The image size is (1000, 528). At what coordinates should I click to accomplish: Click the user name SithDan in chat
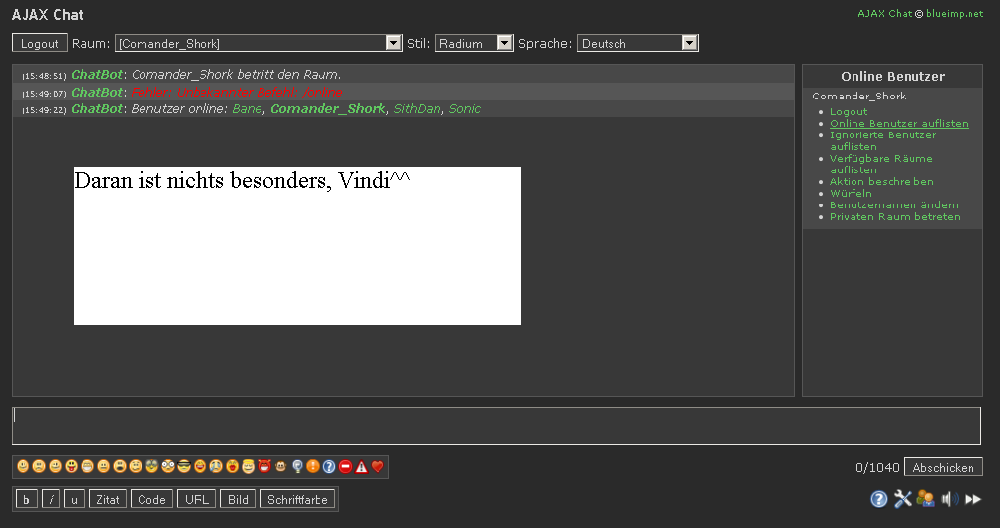coord(416,109)
